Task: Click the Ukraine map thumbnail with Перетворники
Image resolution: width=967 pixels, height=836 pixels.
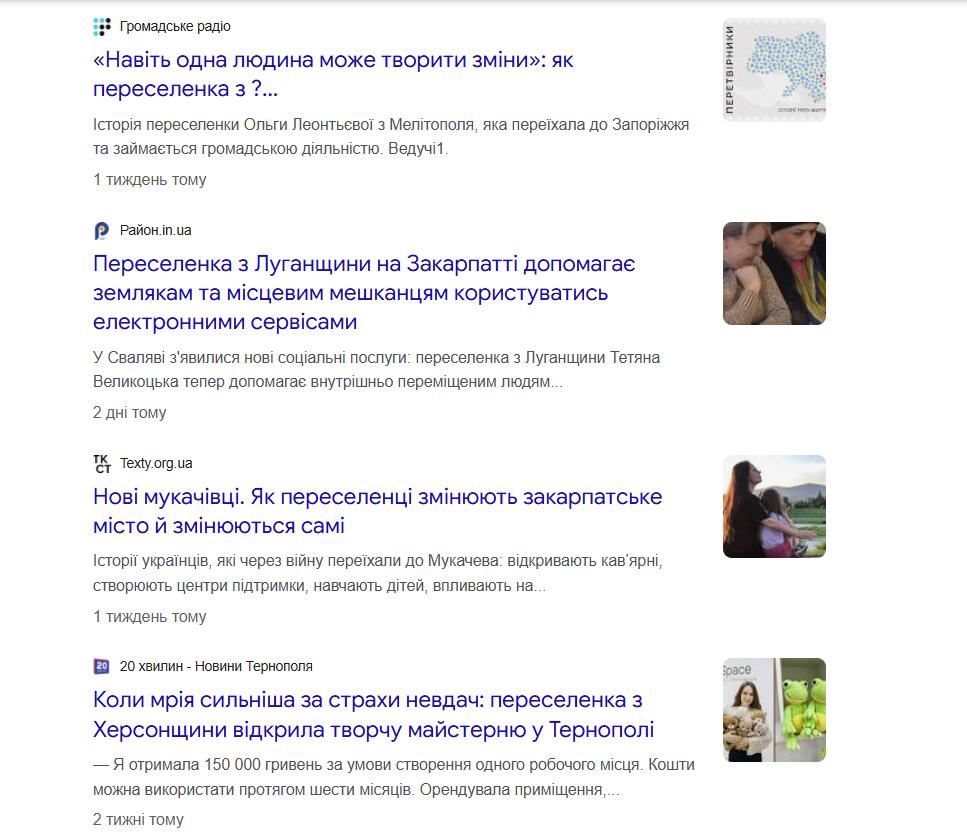Action: [x=774, y=70]
